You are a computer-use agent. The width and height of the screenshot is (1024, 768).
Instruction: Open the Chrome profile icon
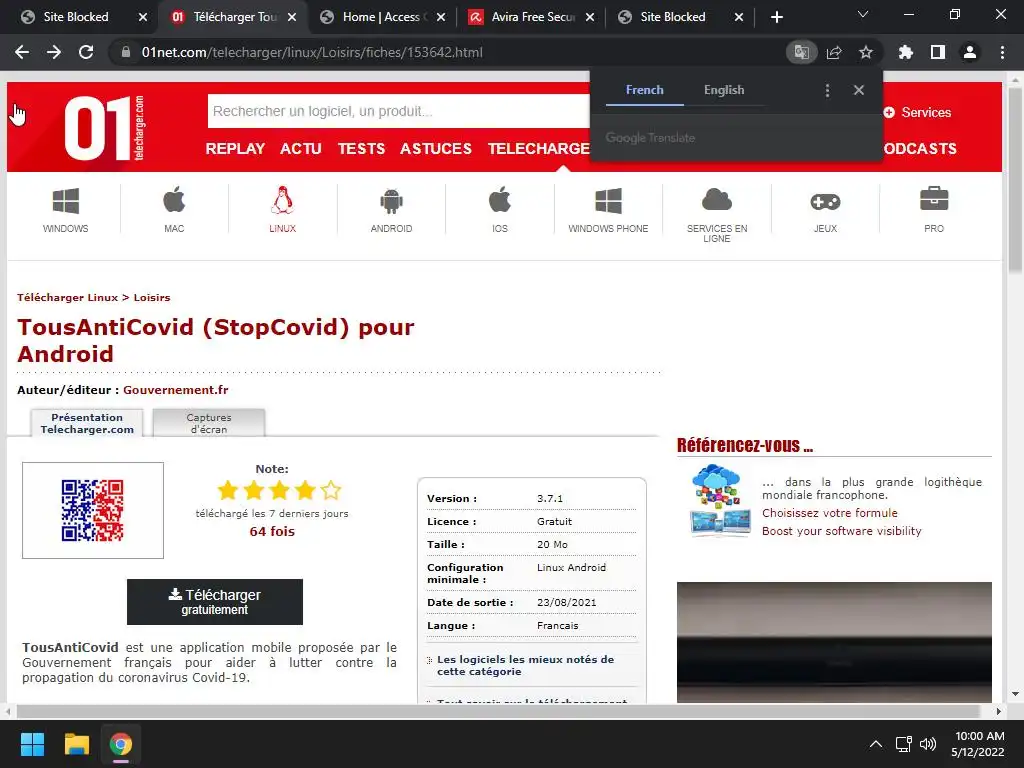[970, 52]
